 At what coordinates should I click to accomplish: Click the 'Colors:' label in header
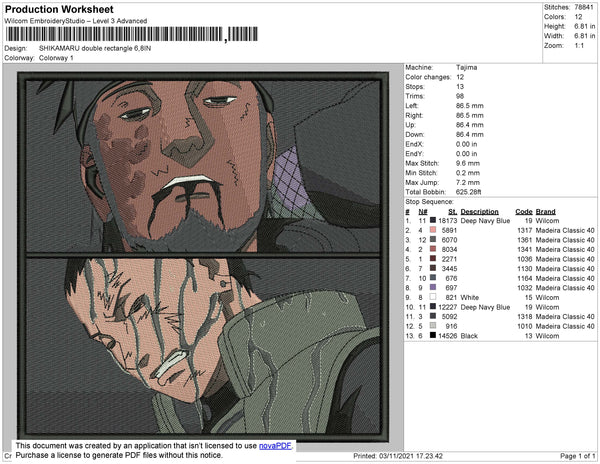554,17
